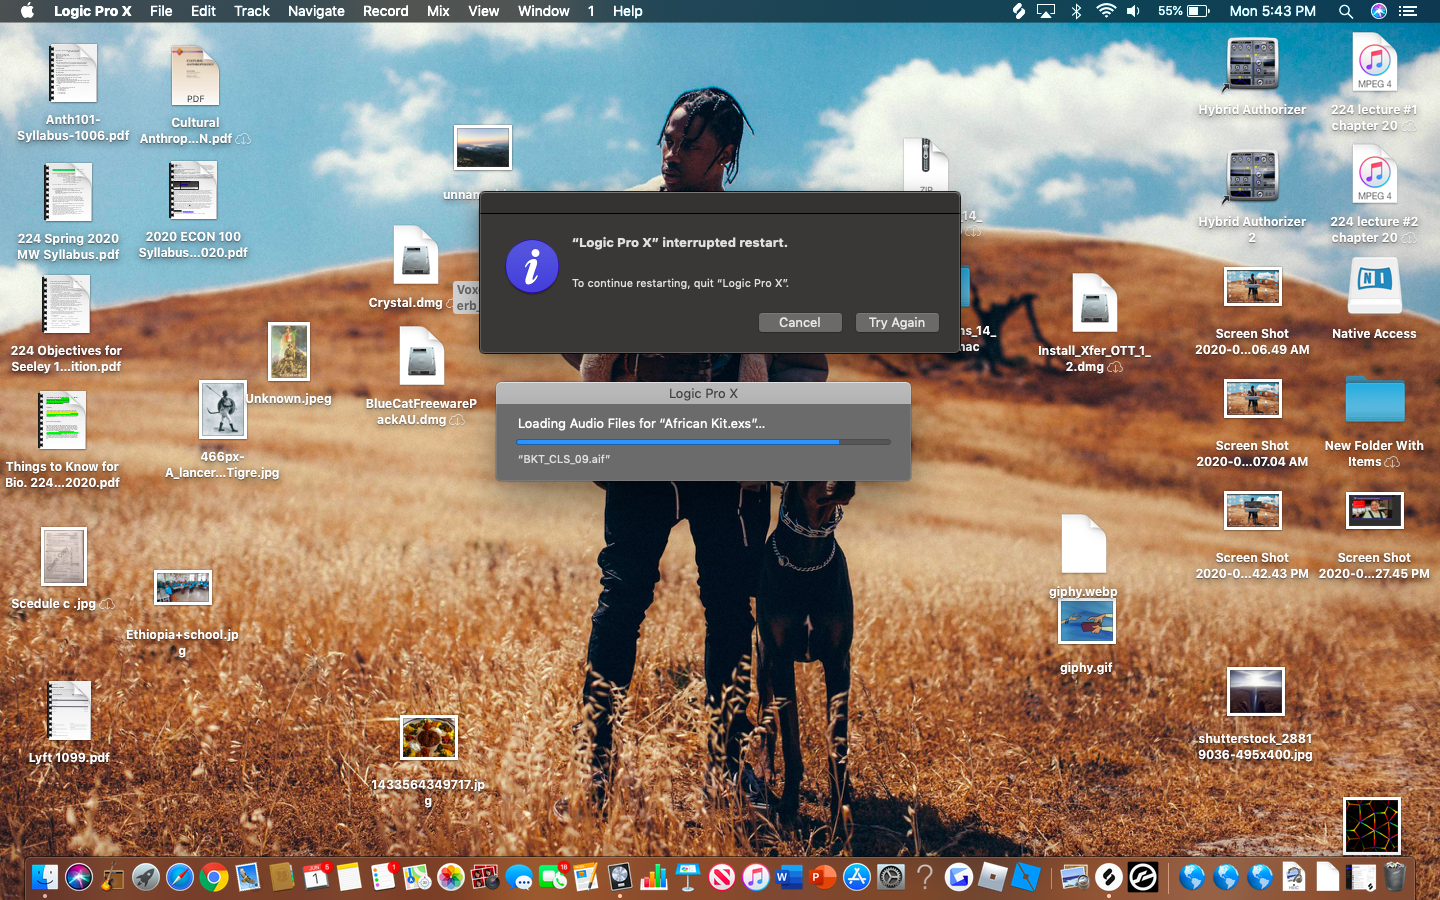Select the Crystal.dmg disk image
The width and height of the screenshot is (1440, 900).
[x=415, y=255]
